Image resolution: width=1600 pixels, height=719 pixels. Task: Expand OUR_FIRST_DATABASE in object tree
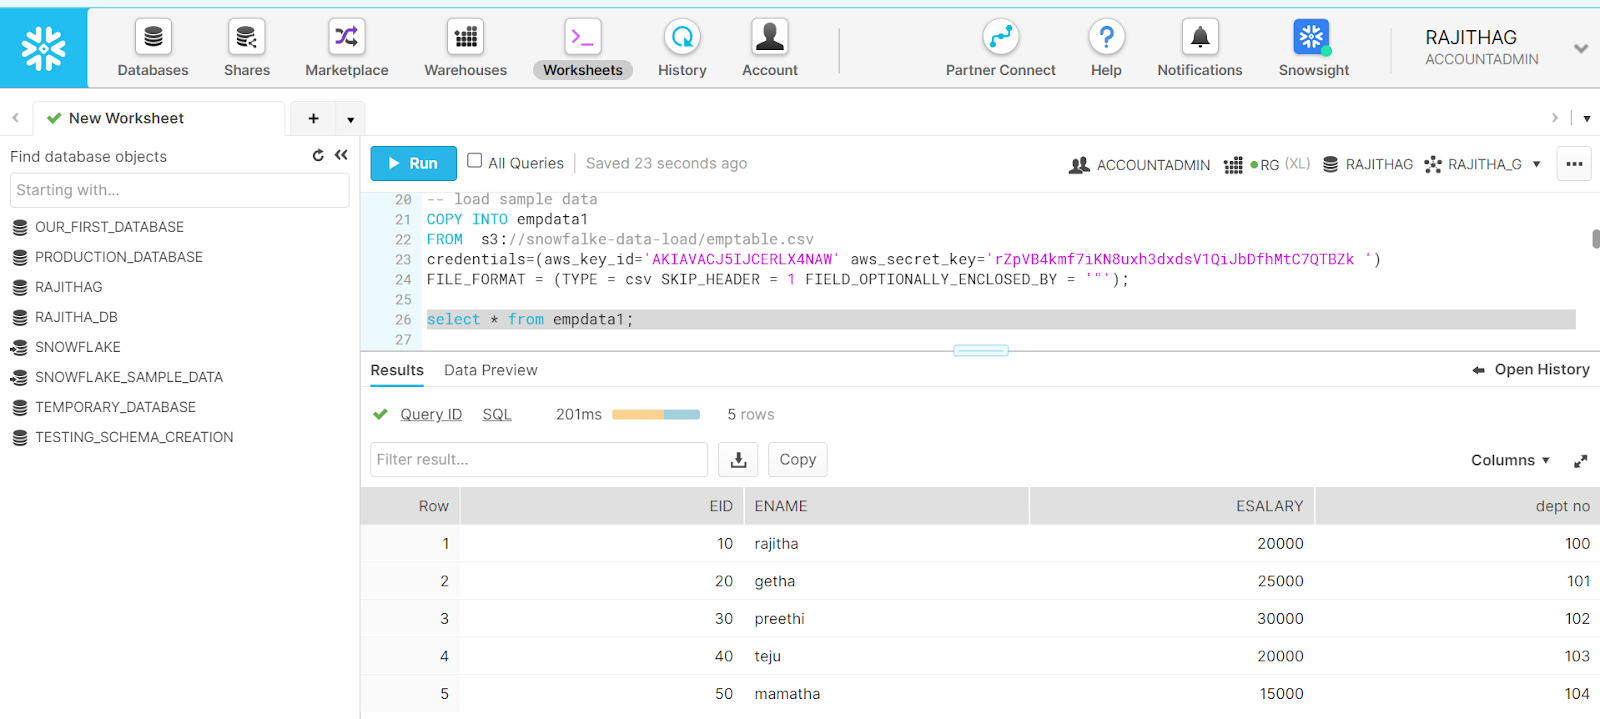click(x=109, y=227)
